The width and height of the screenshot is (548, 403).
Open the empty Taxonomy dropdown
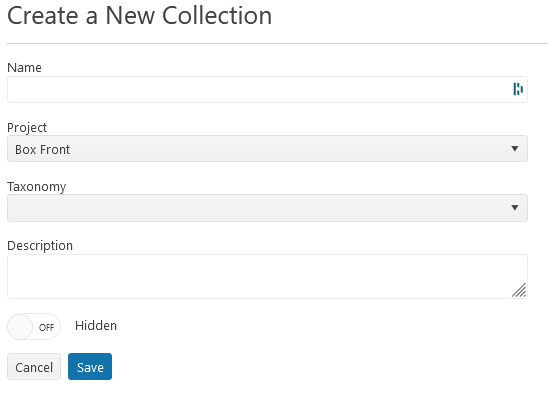(267, 208)
